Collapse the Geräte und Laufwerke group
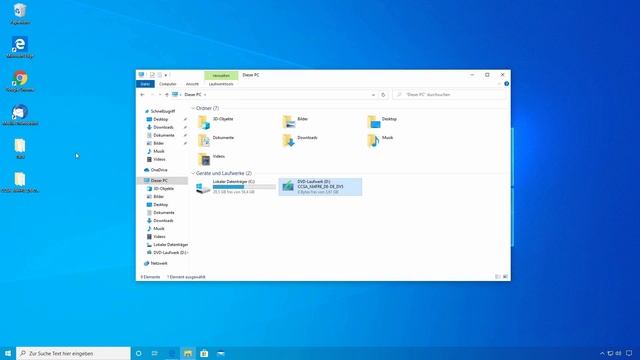This screenshot has height=360, width=640. (193, 173)
